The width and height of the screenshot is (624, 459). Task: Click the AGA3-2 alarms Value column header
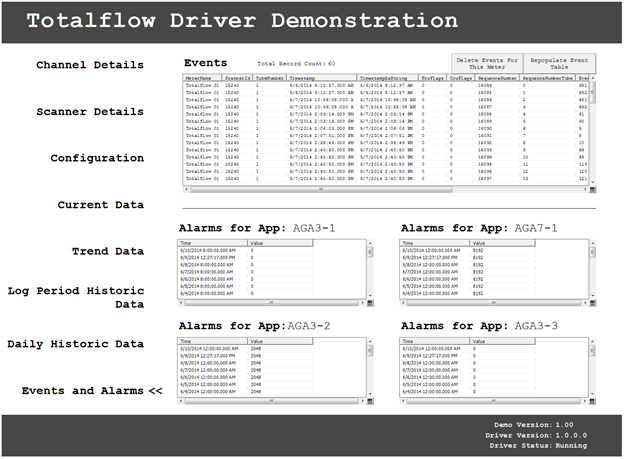click(280, 341)
